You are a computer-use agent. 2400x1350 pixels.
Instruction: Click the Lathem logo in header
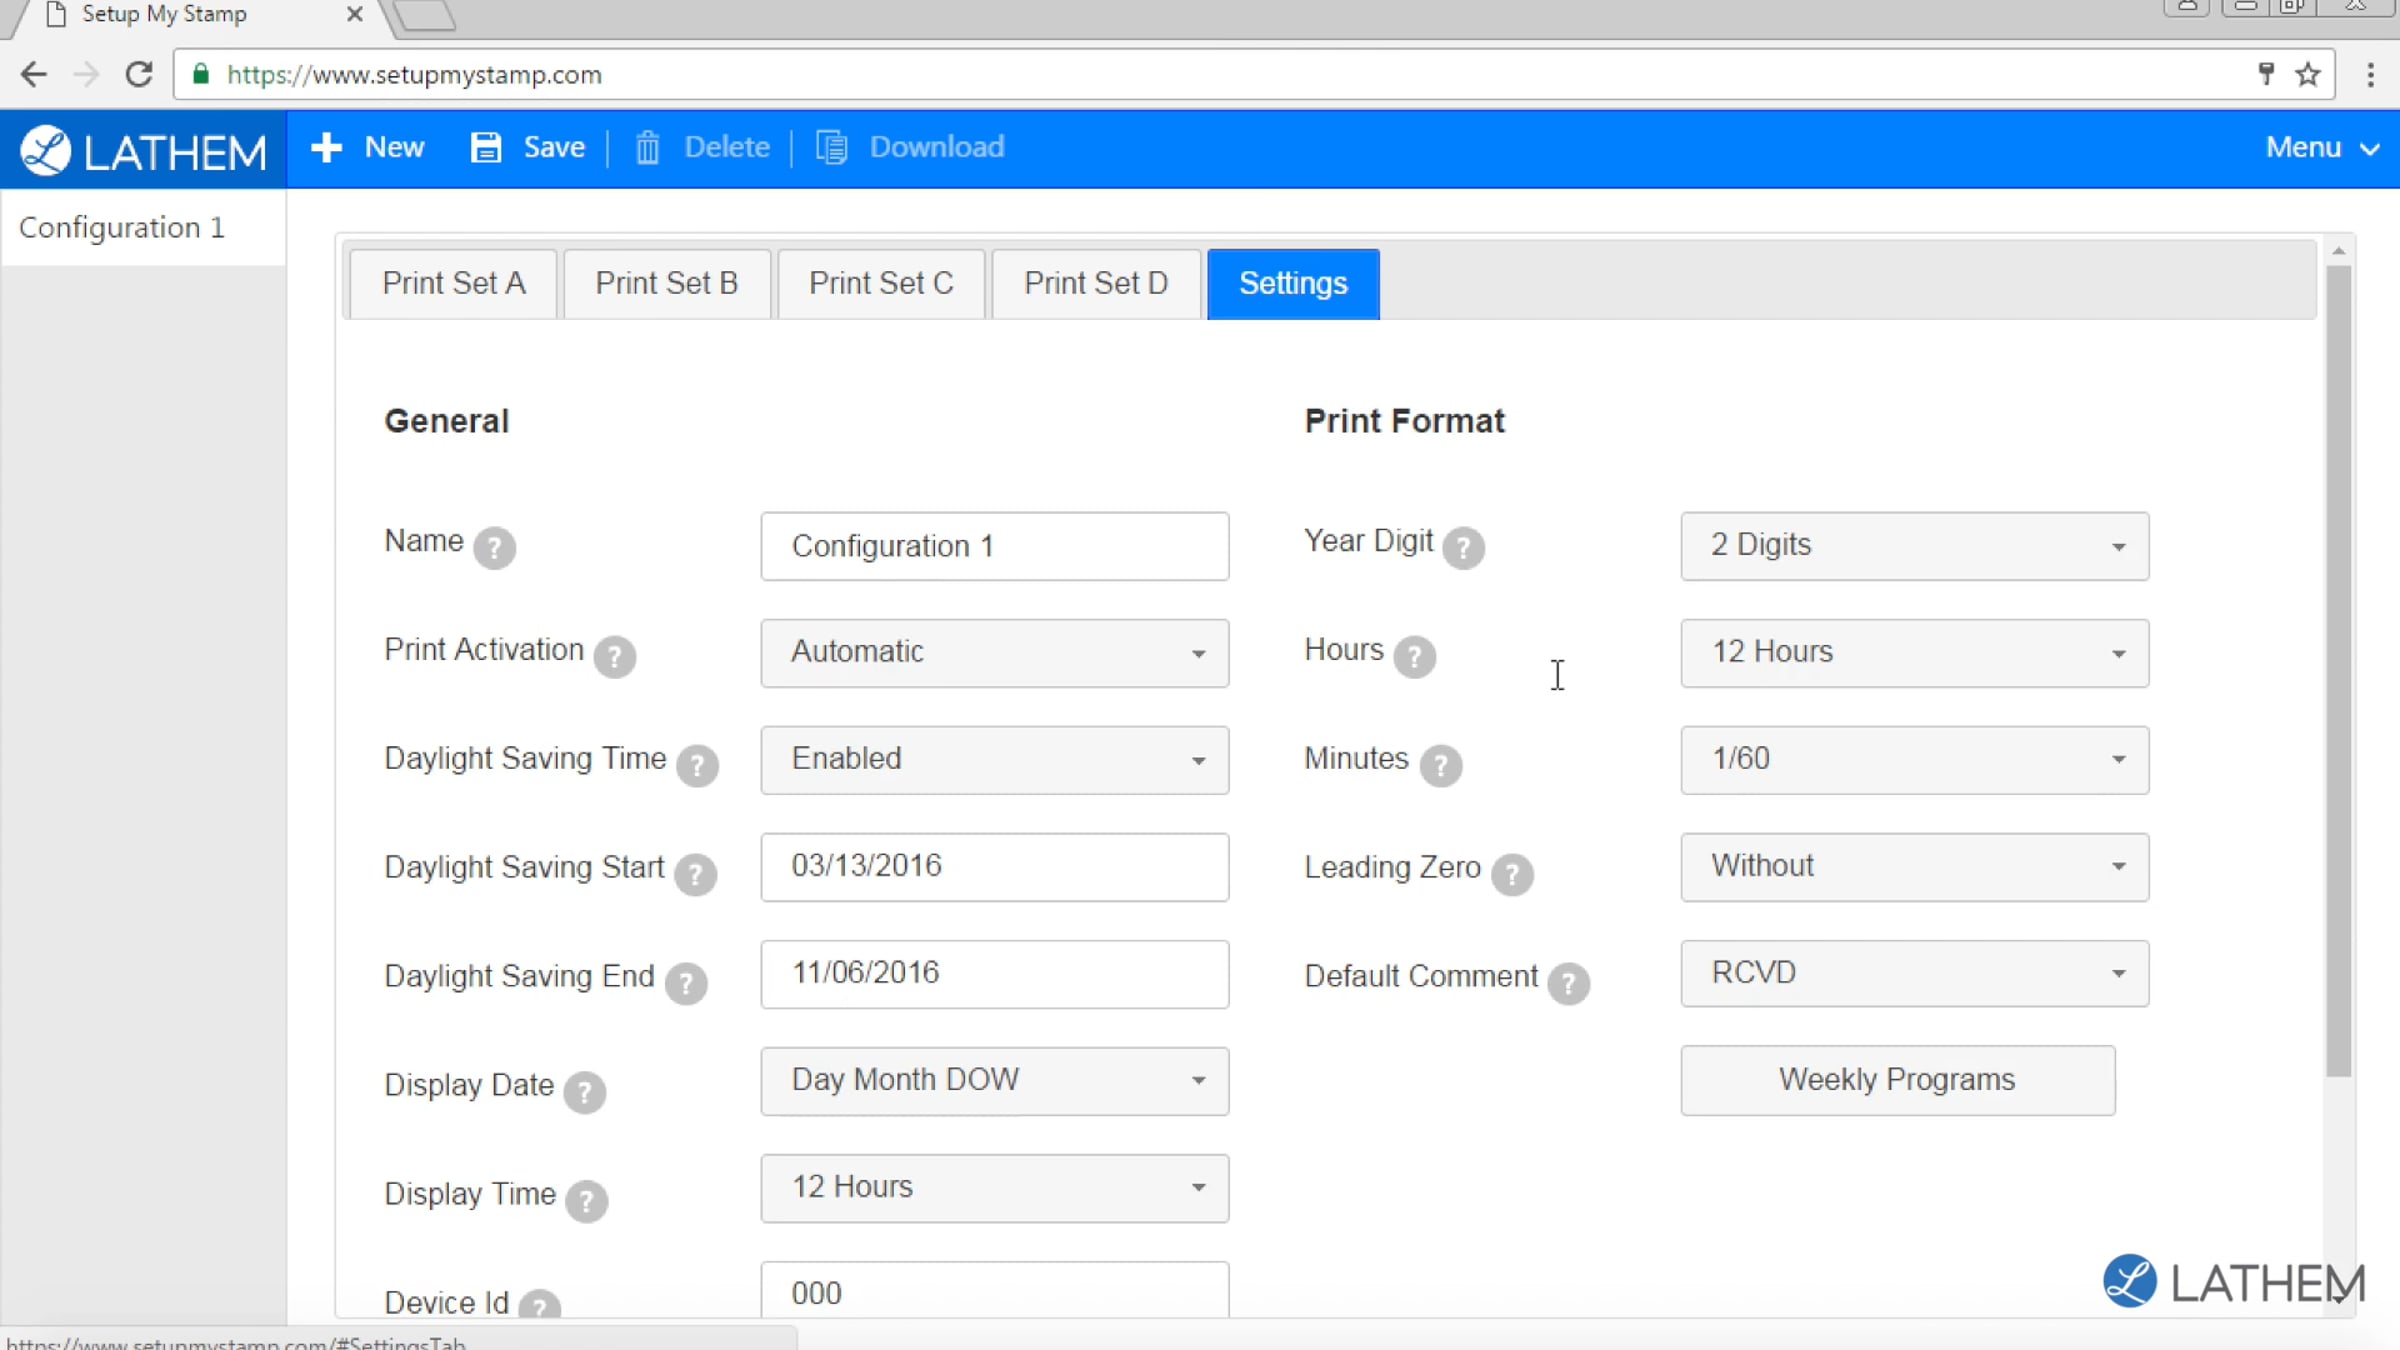(x=143, y=150)
